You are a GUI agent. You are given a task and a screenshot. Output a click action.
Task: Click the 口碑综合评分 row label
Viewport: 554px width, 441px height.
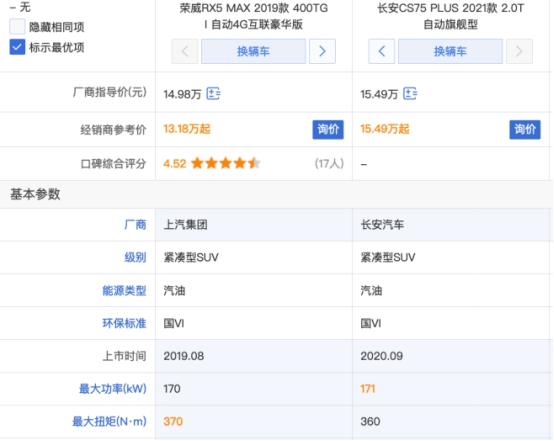[113, 164]
